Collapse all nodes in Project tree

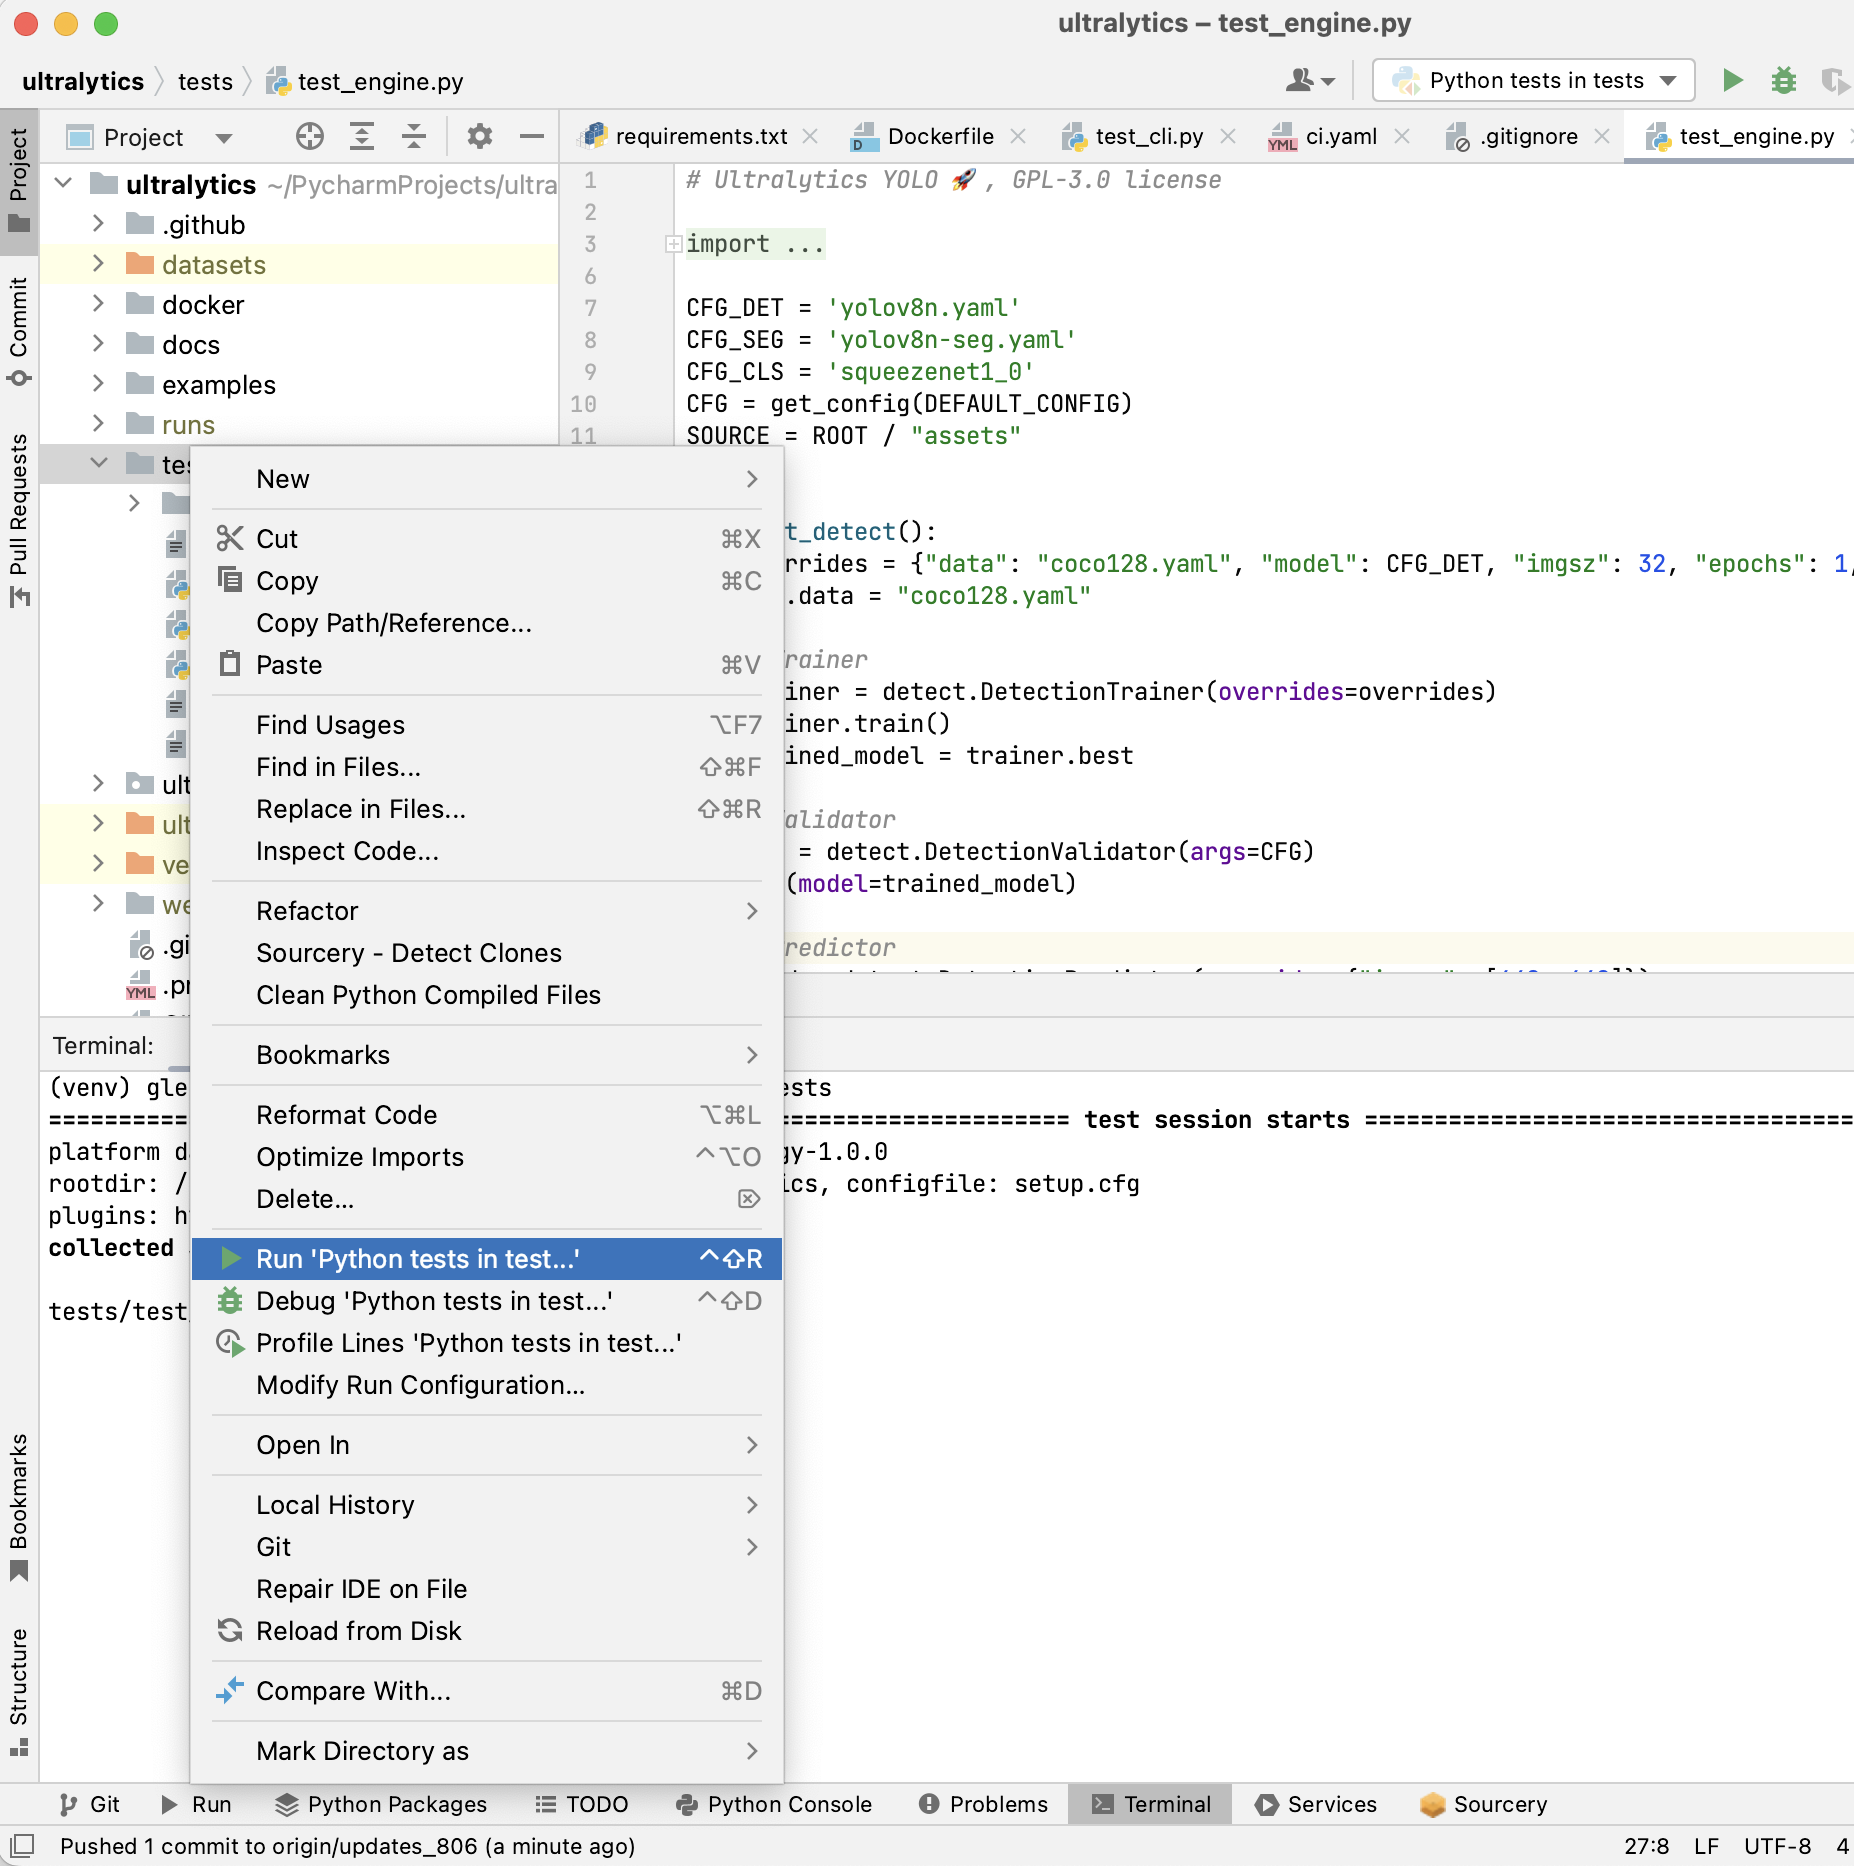point(414,137)
